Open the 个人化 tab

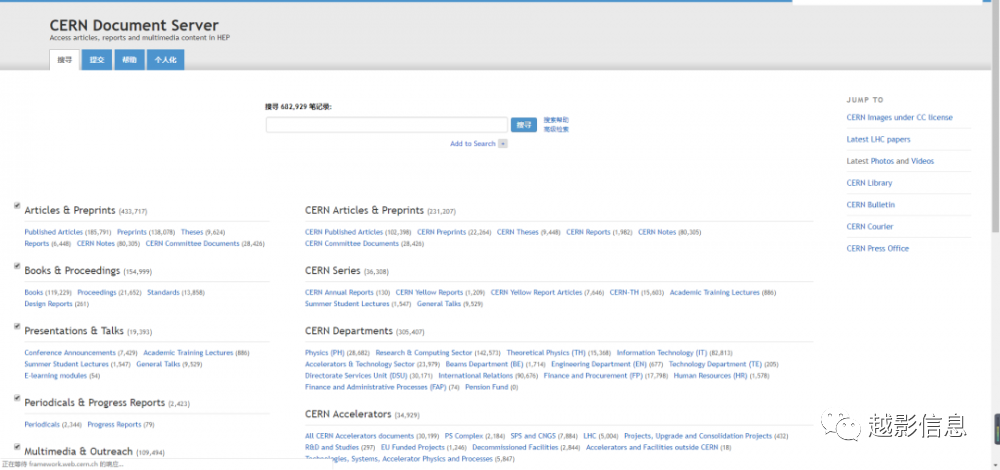[x=166, y=60]
